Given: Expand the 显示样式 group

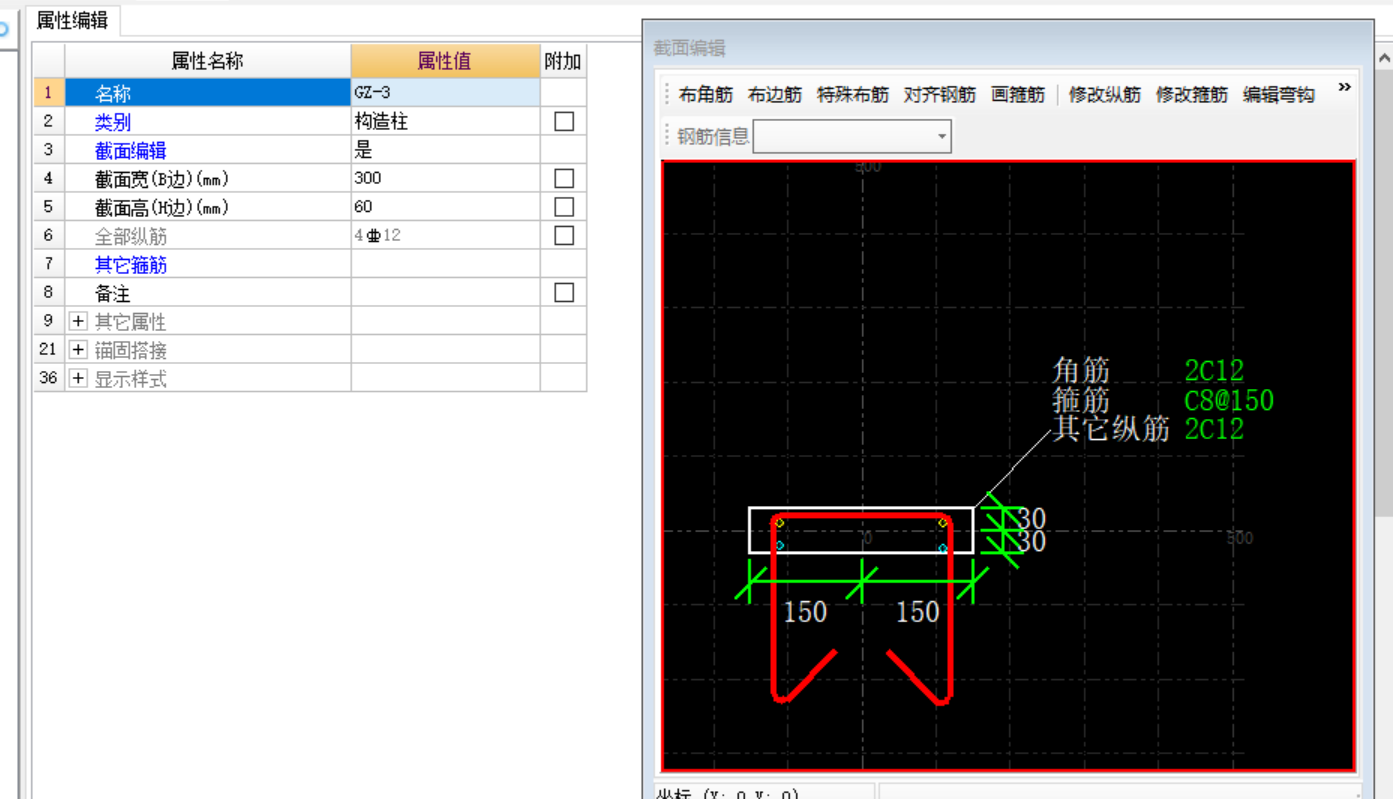Looking at the screenshot, I should [x=79, y=379].
